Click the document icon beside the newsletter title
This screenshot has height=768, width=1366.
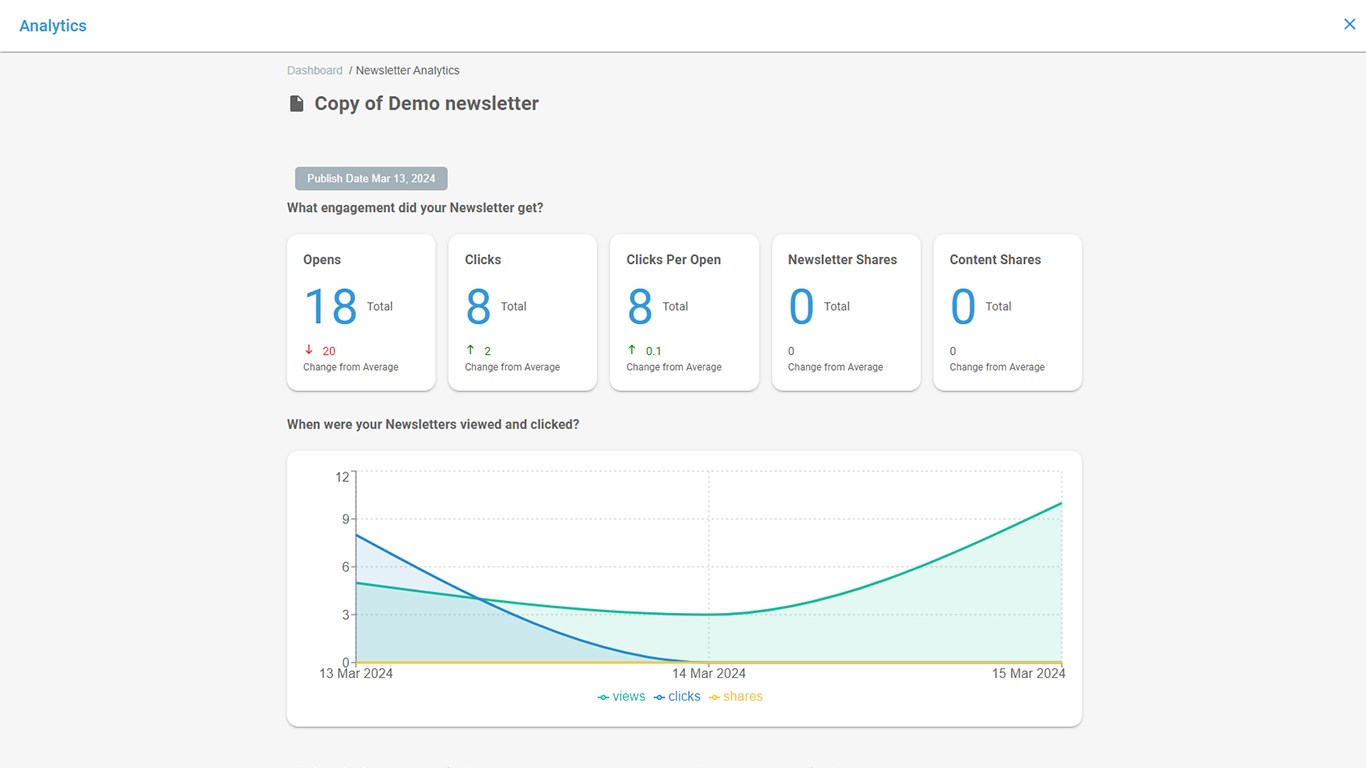(x=296, y=104)
